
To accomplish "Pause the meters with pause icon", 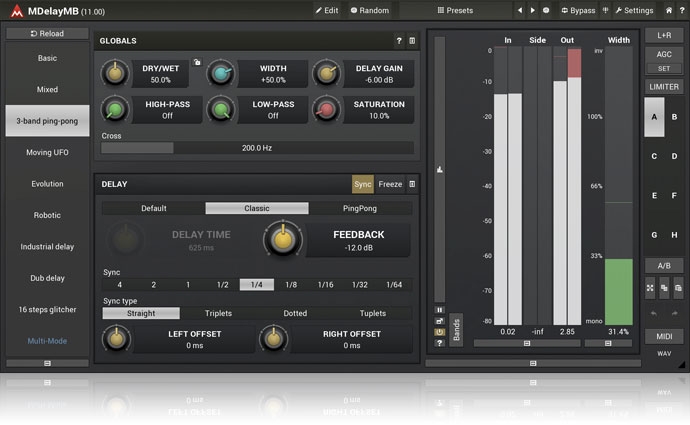I will [x=438, y=309].
